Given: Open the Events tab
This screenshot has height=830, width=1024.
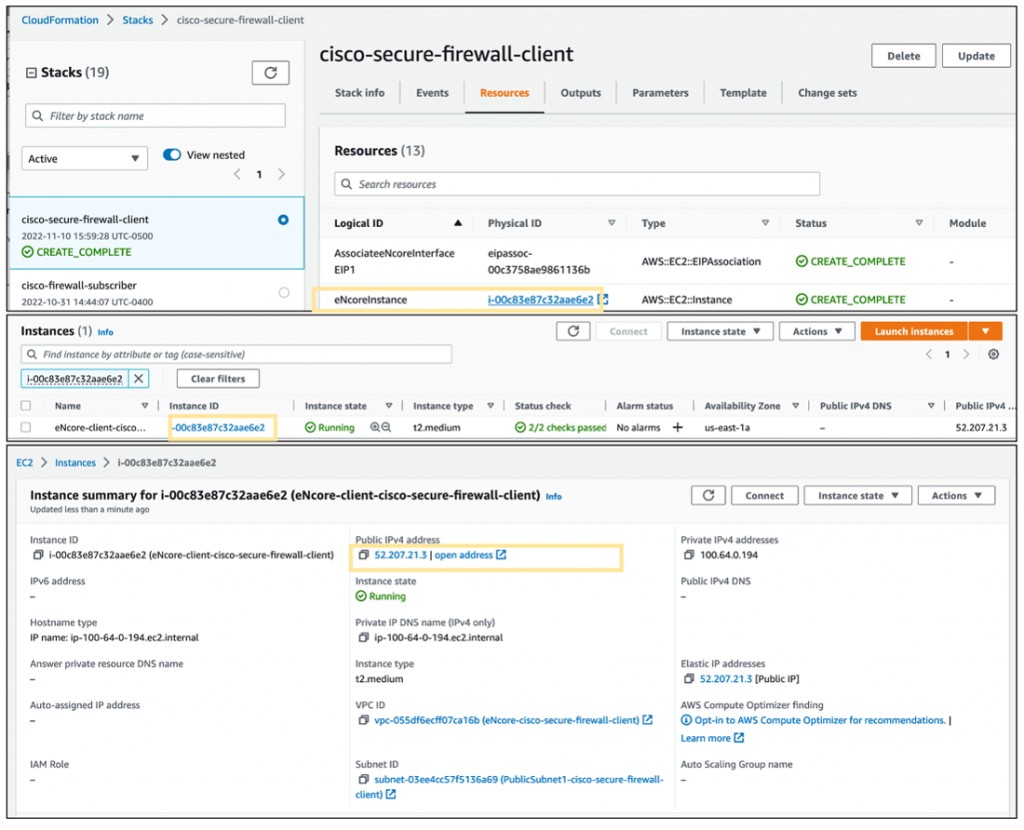Looking at the screenshot, I should click(432, 93).
